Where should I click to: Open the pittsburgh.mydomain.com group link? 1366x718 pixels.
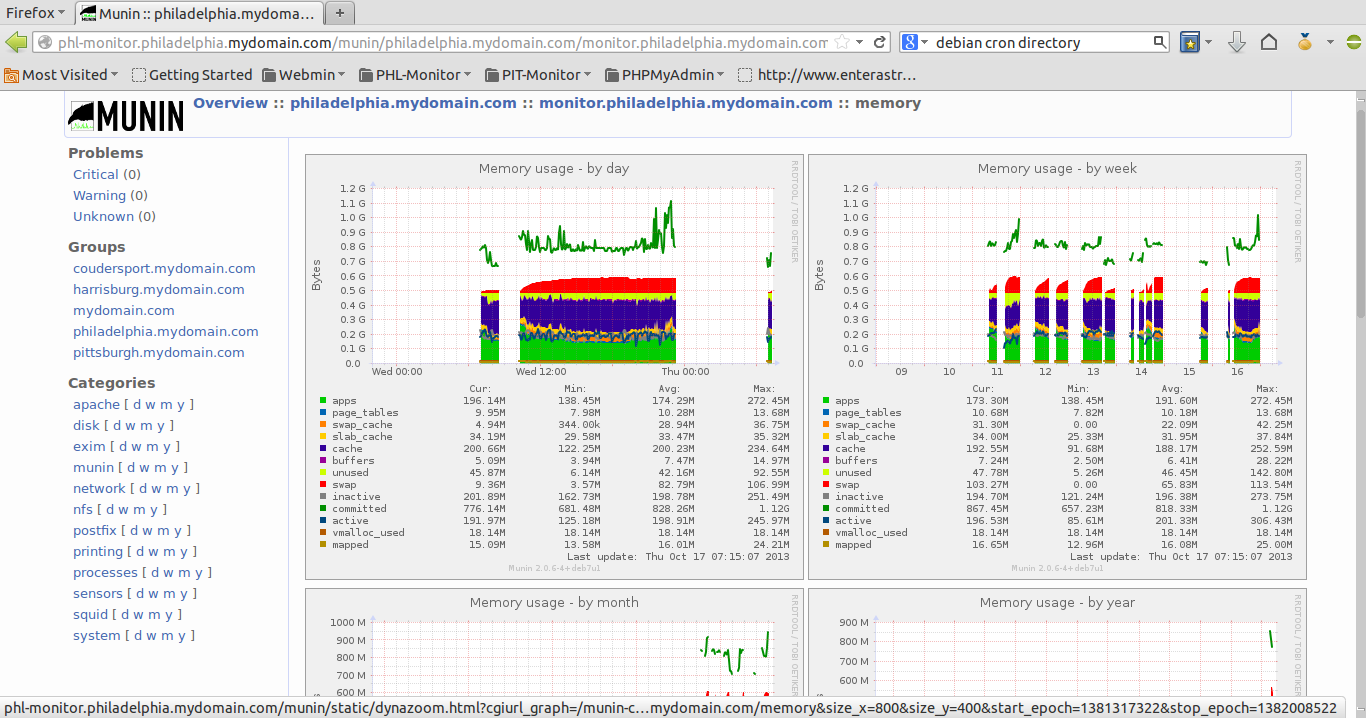(x=158, y=352)
